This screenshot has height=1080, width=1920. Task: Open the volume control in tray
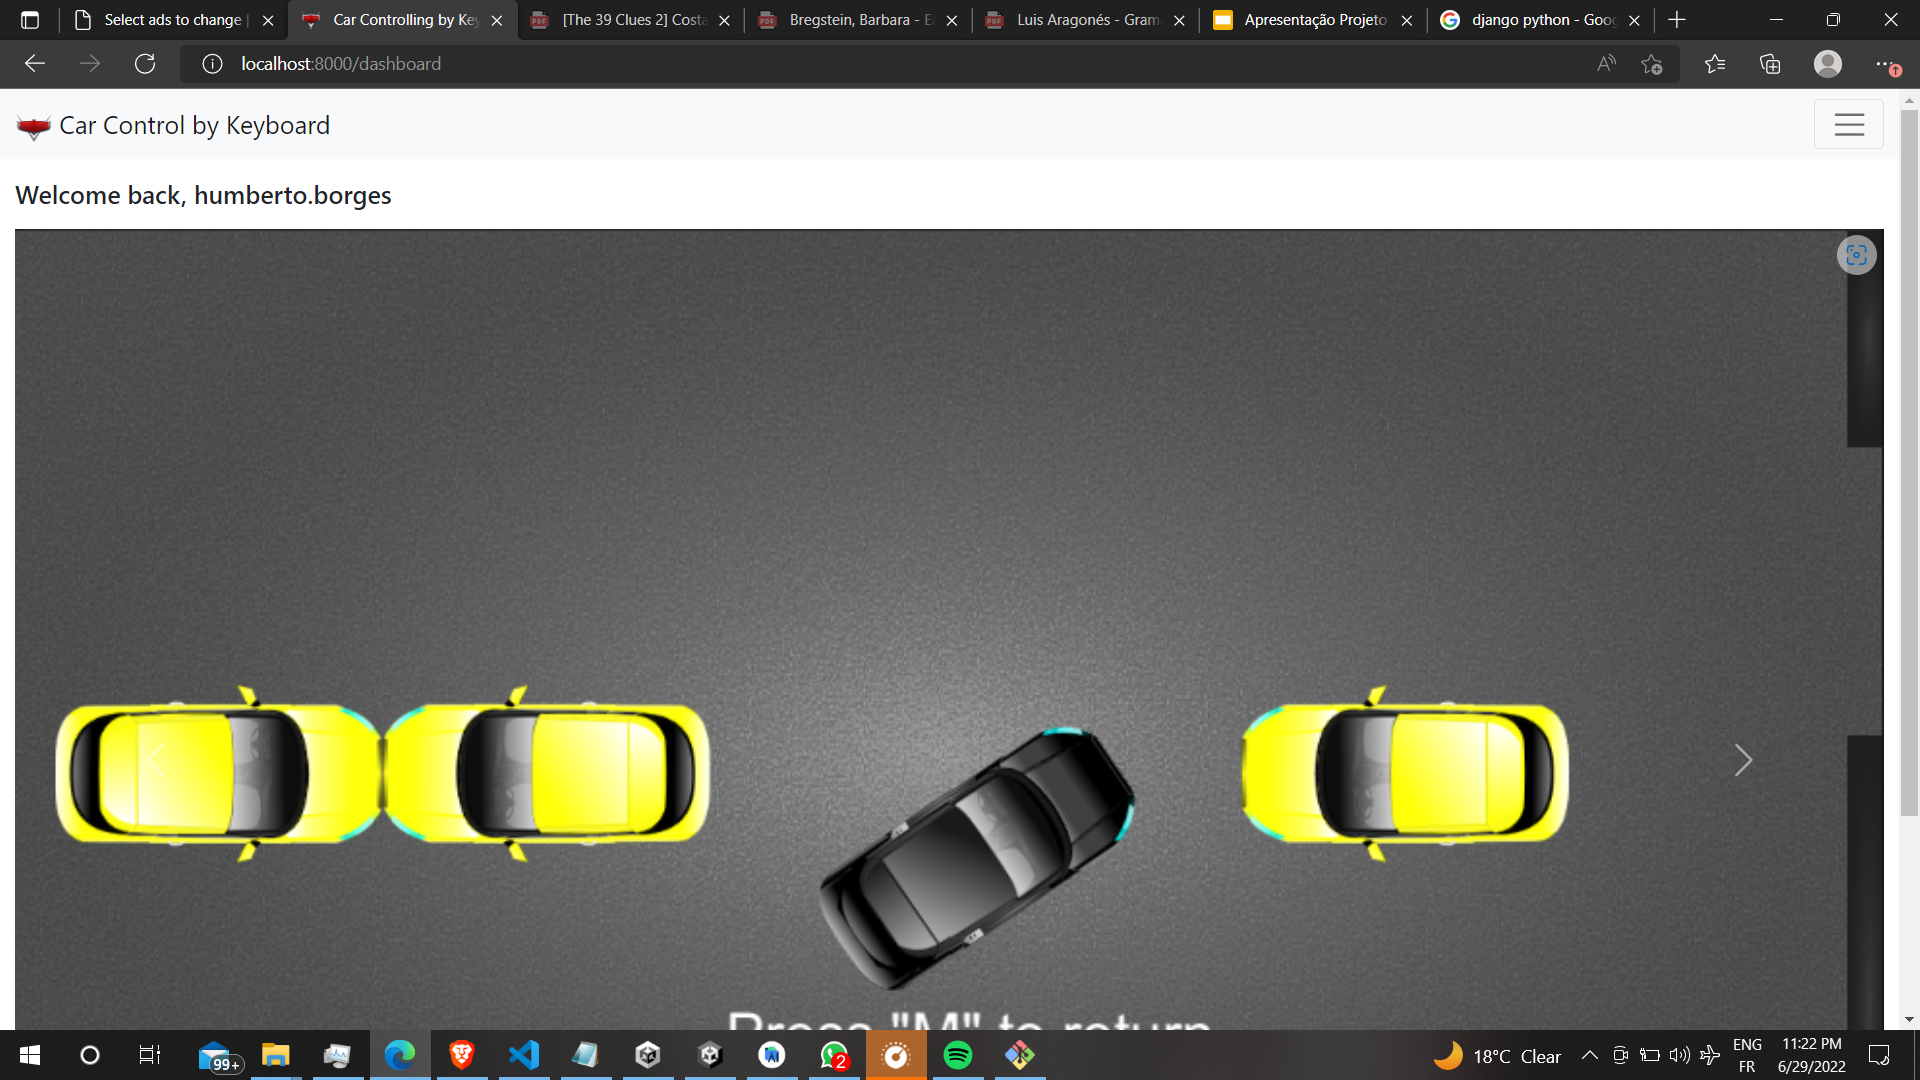[1679, 1055]
